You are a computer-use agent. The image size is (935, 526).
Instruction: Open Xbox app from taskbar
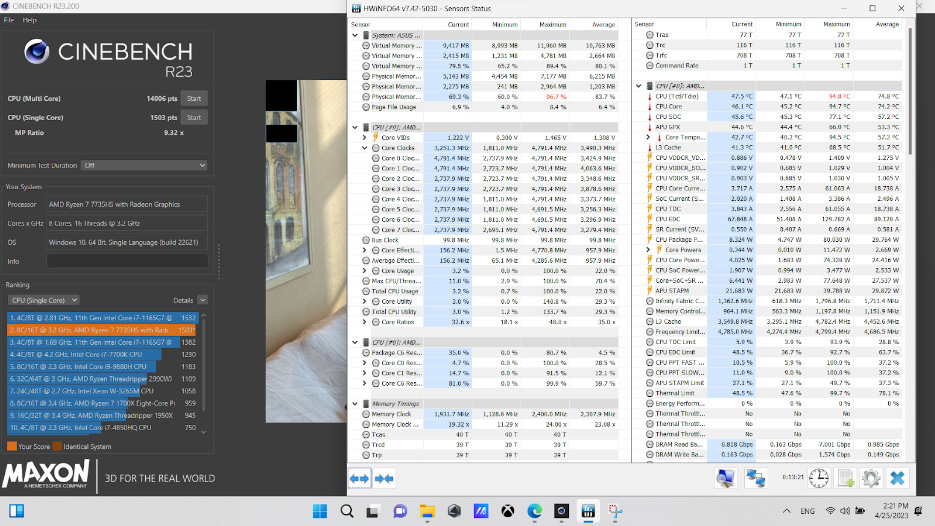click(x=507, y=511)
